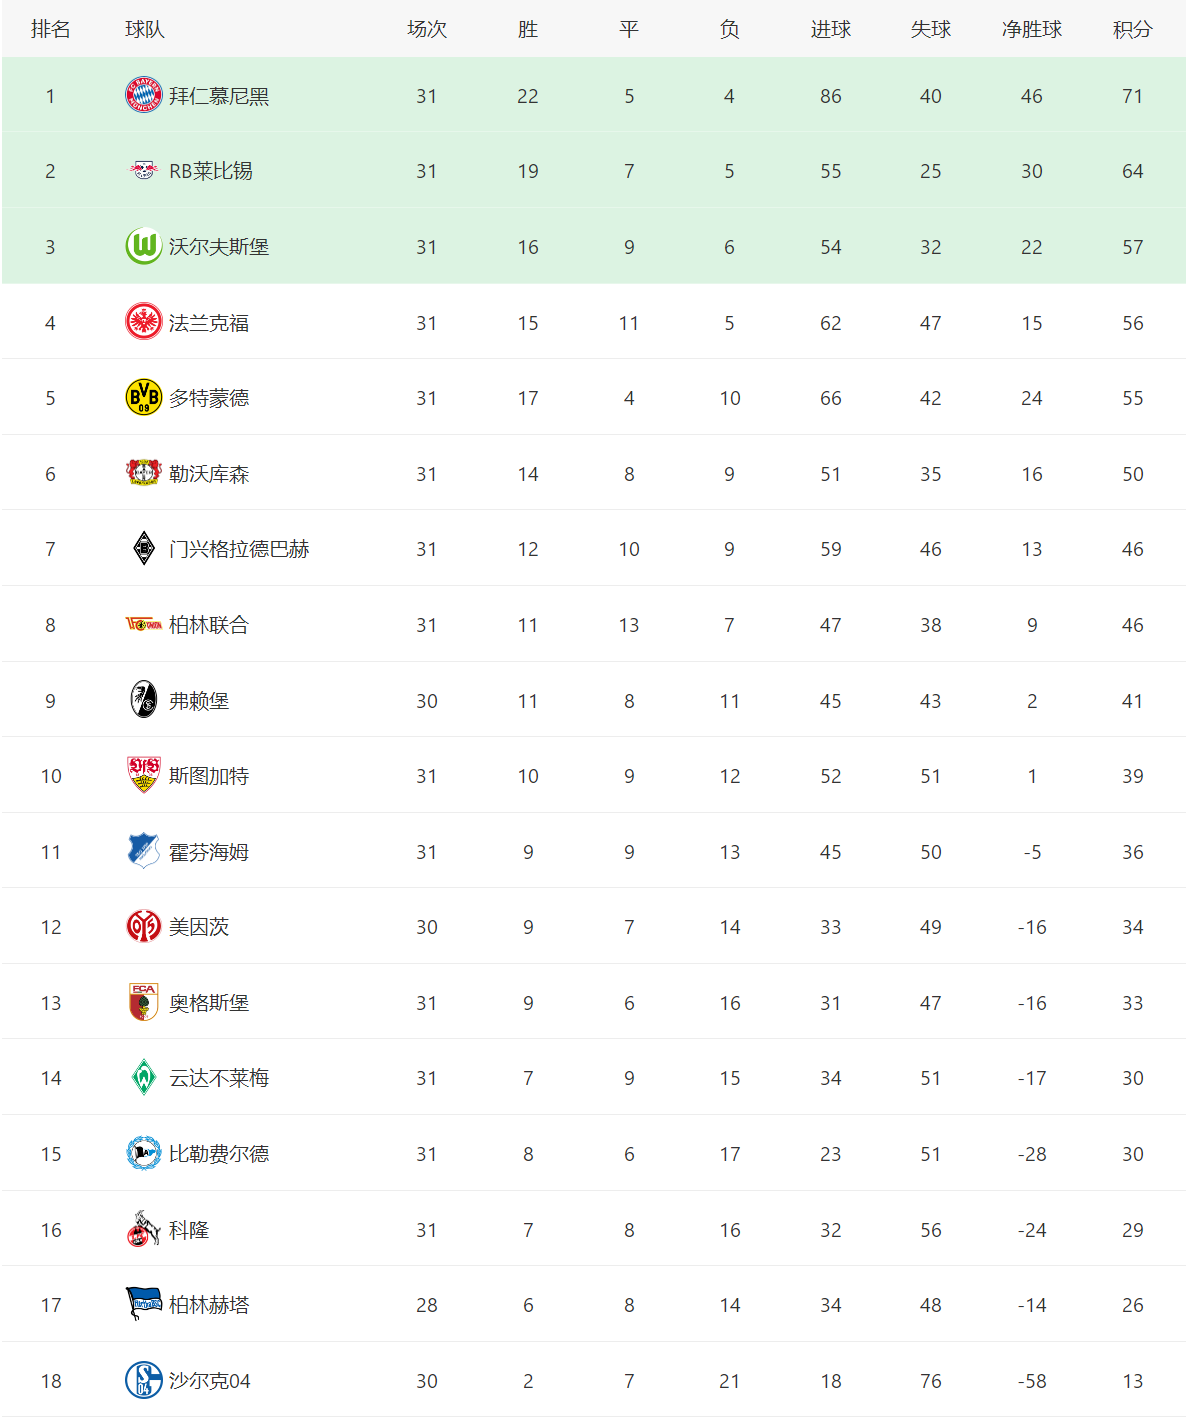Open the 科隆 team name link
The image size is (1190, 1421).
[189, 1230]
